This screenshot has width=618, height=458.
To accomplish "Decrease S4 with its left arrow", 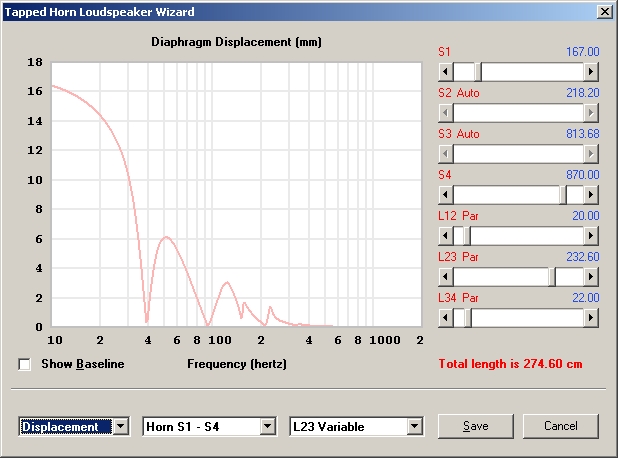I will (446, 195).
